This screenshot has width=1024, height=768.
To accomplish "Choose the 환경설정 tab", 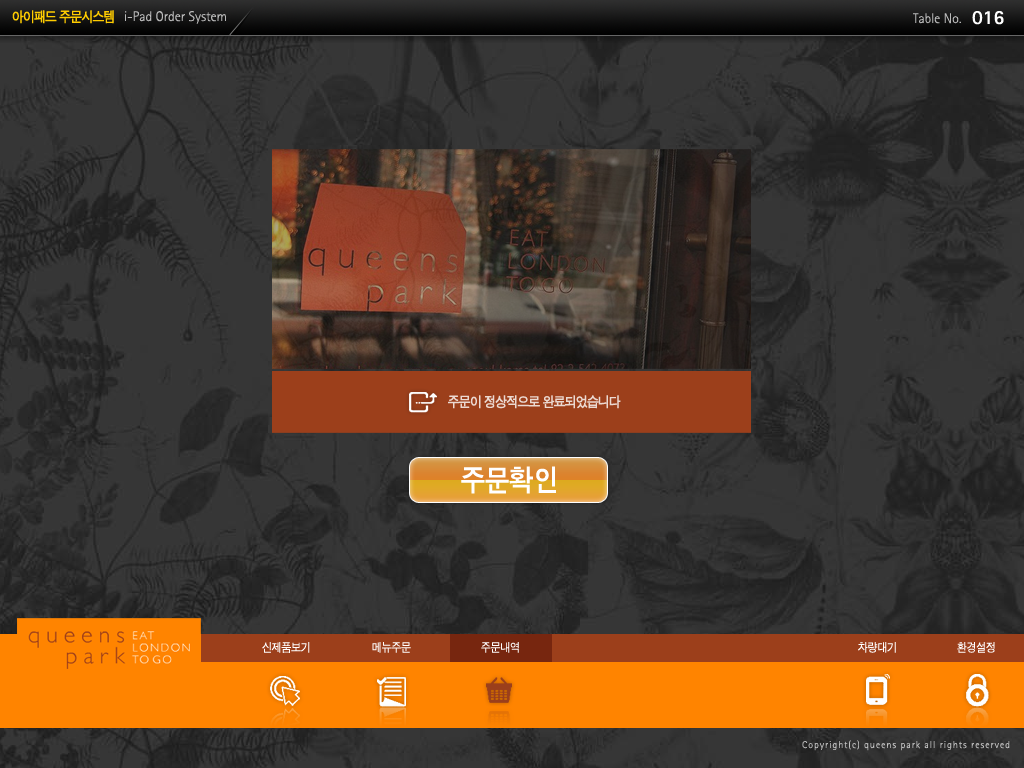I will pos(976,648).
